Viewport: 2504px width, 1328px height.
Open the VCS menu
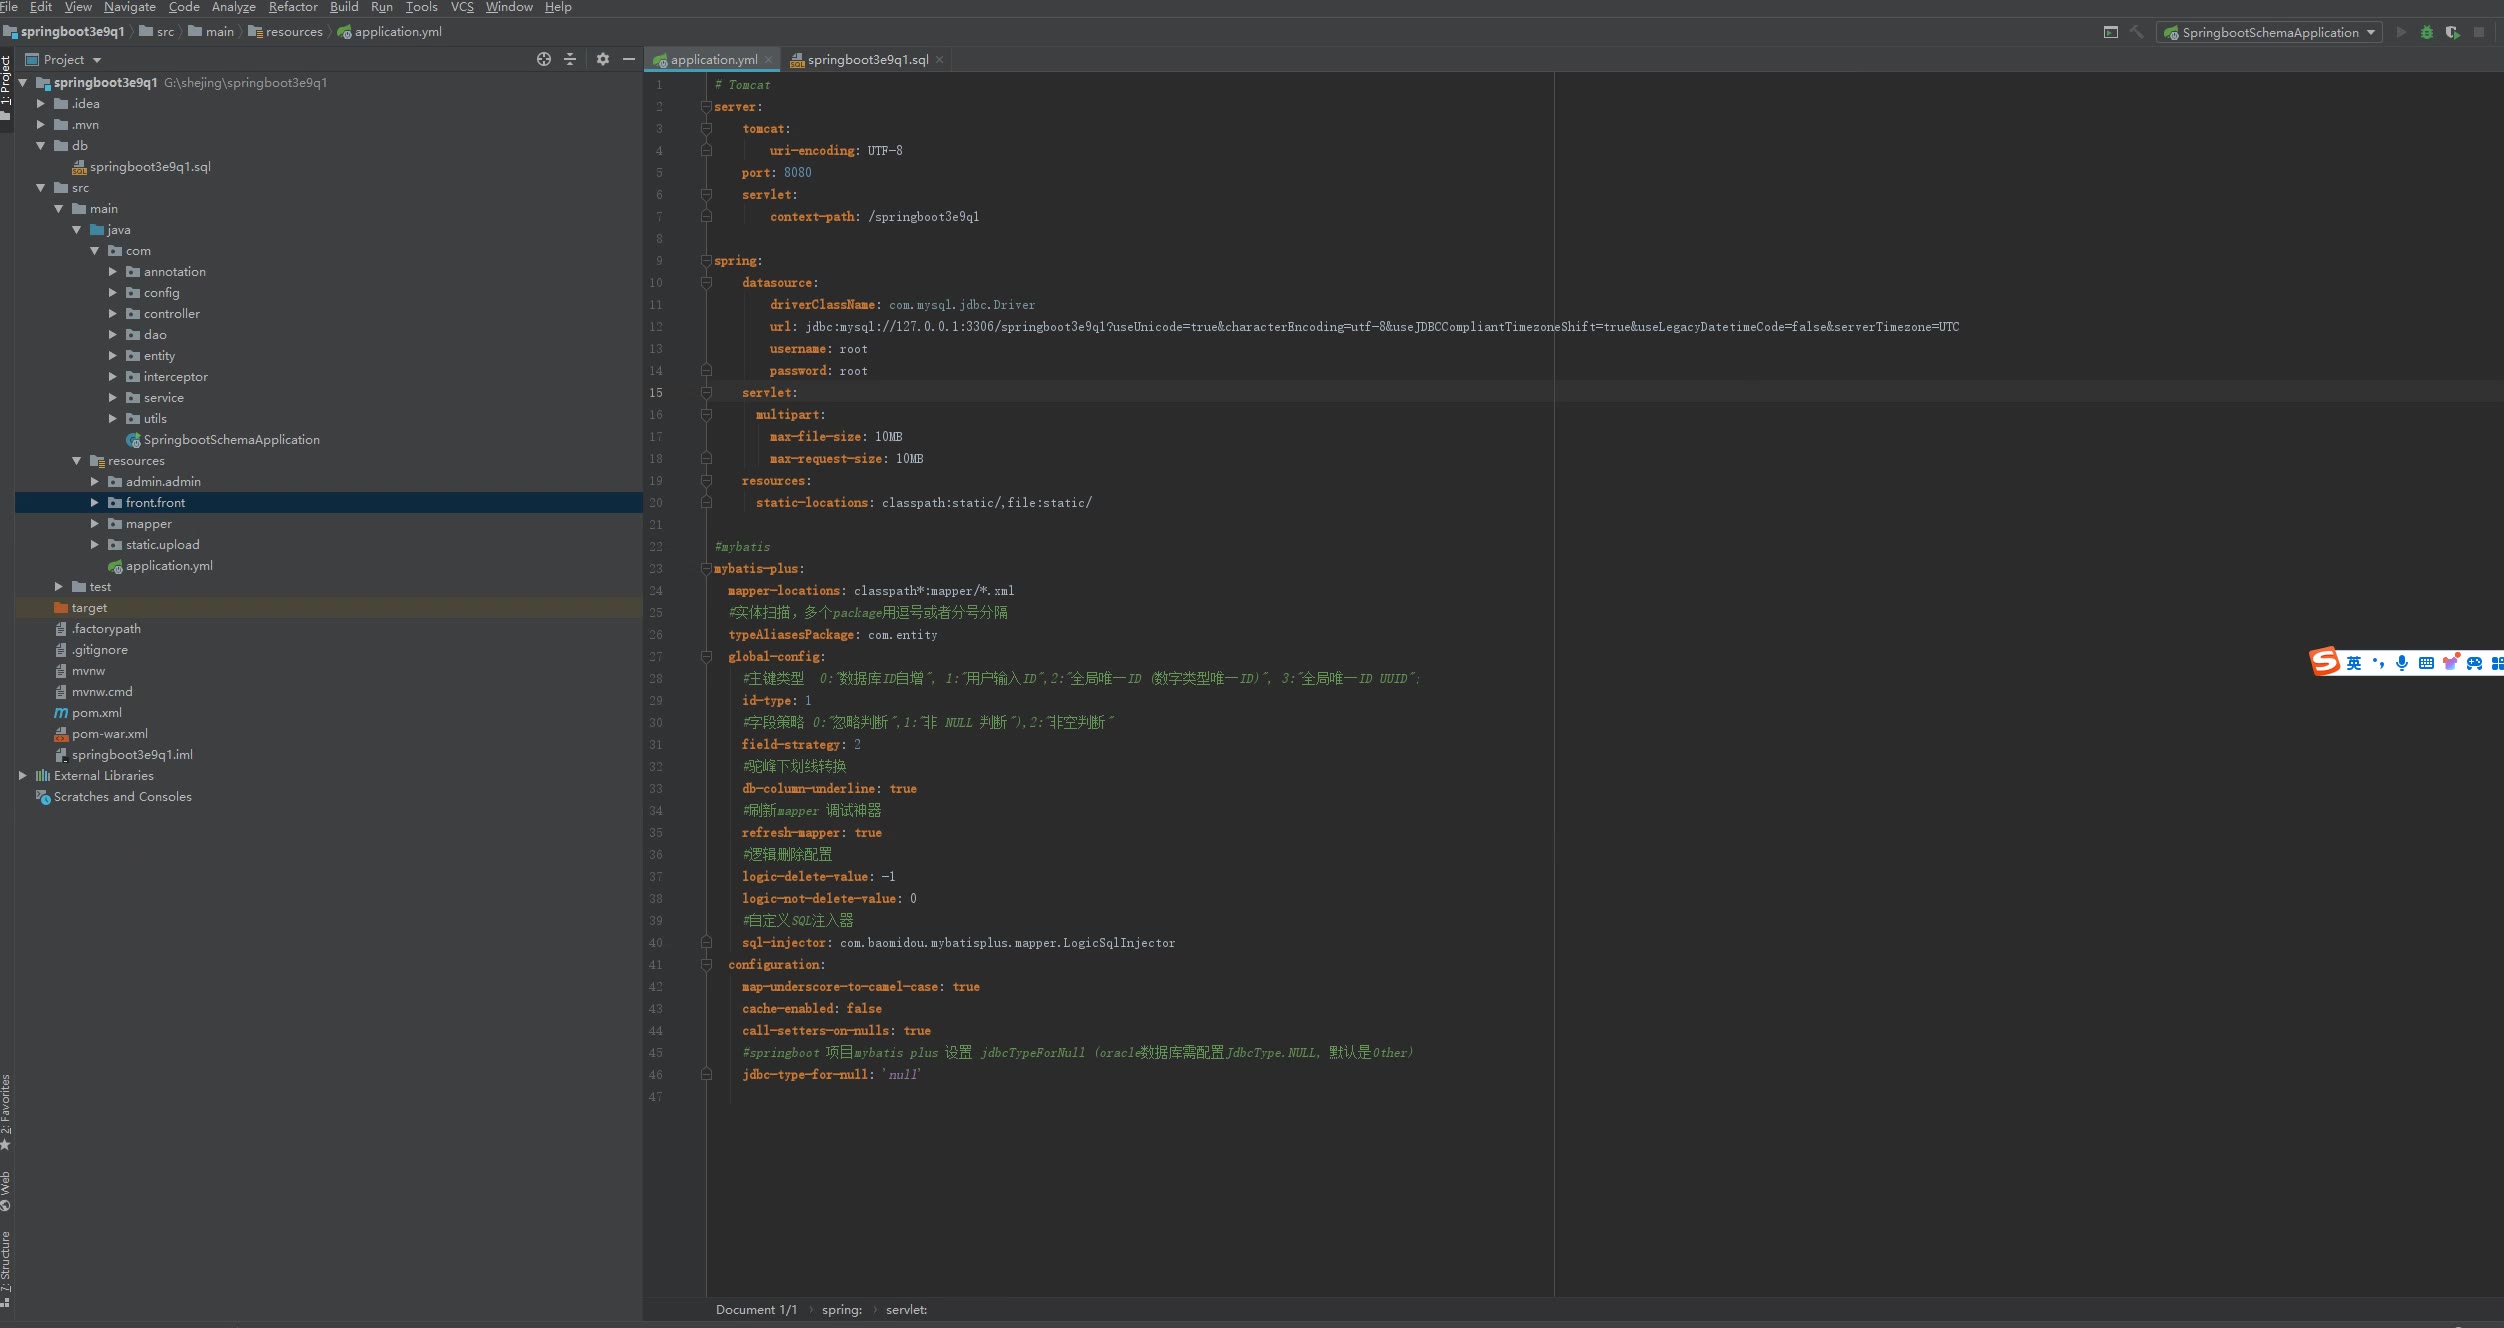[x=462, y=7]
